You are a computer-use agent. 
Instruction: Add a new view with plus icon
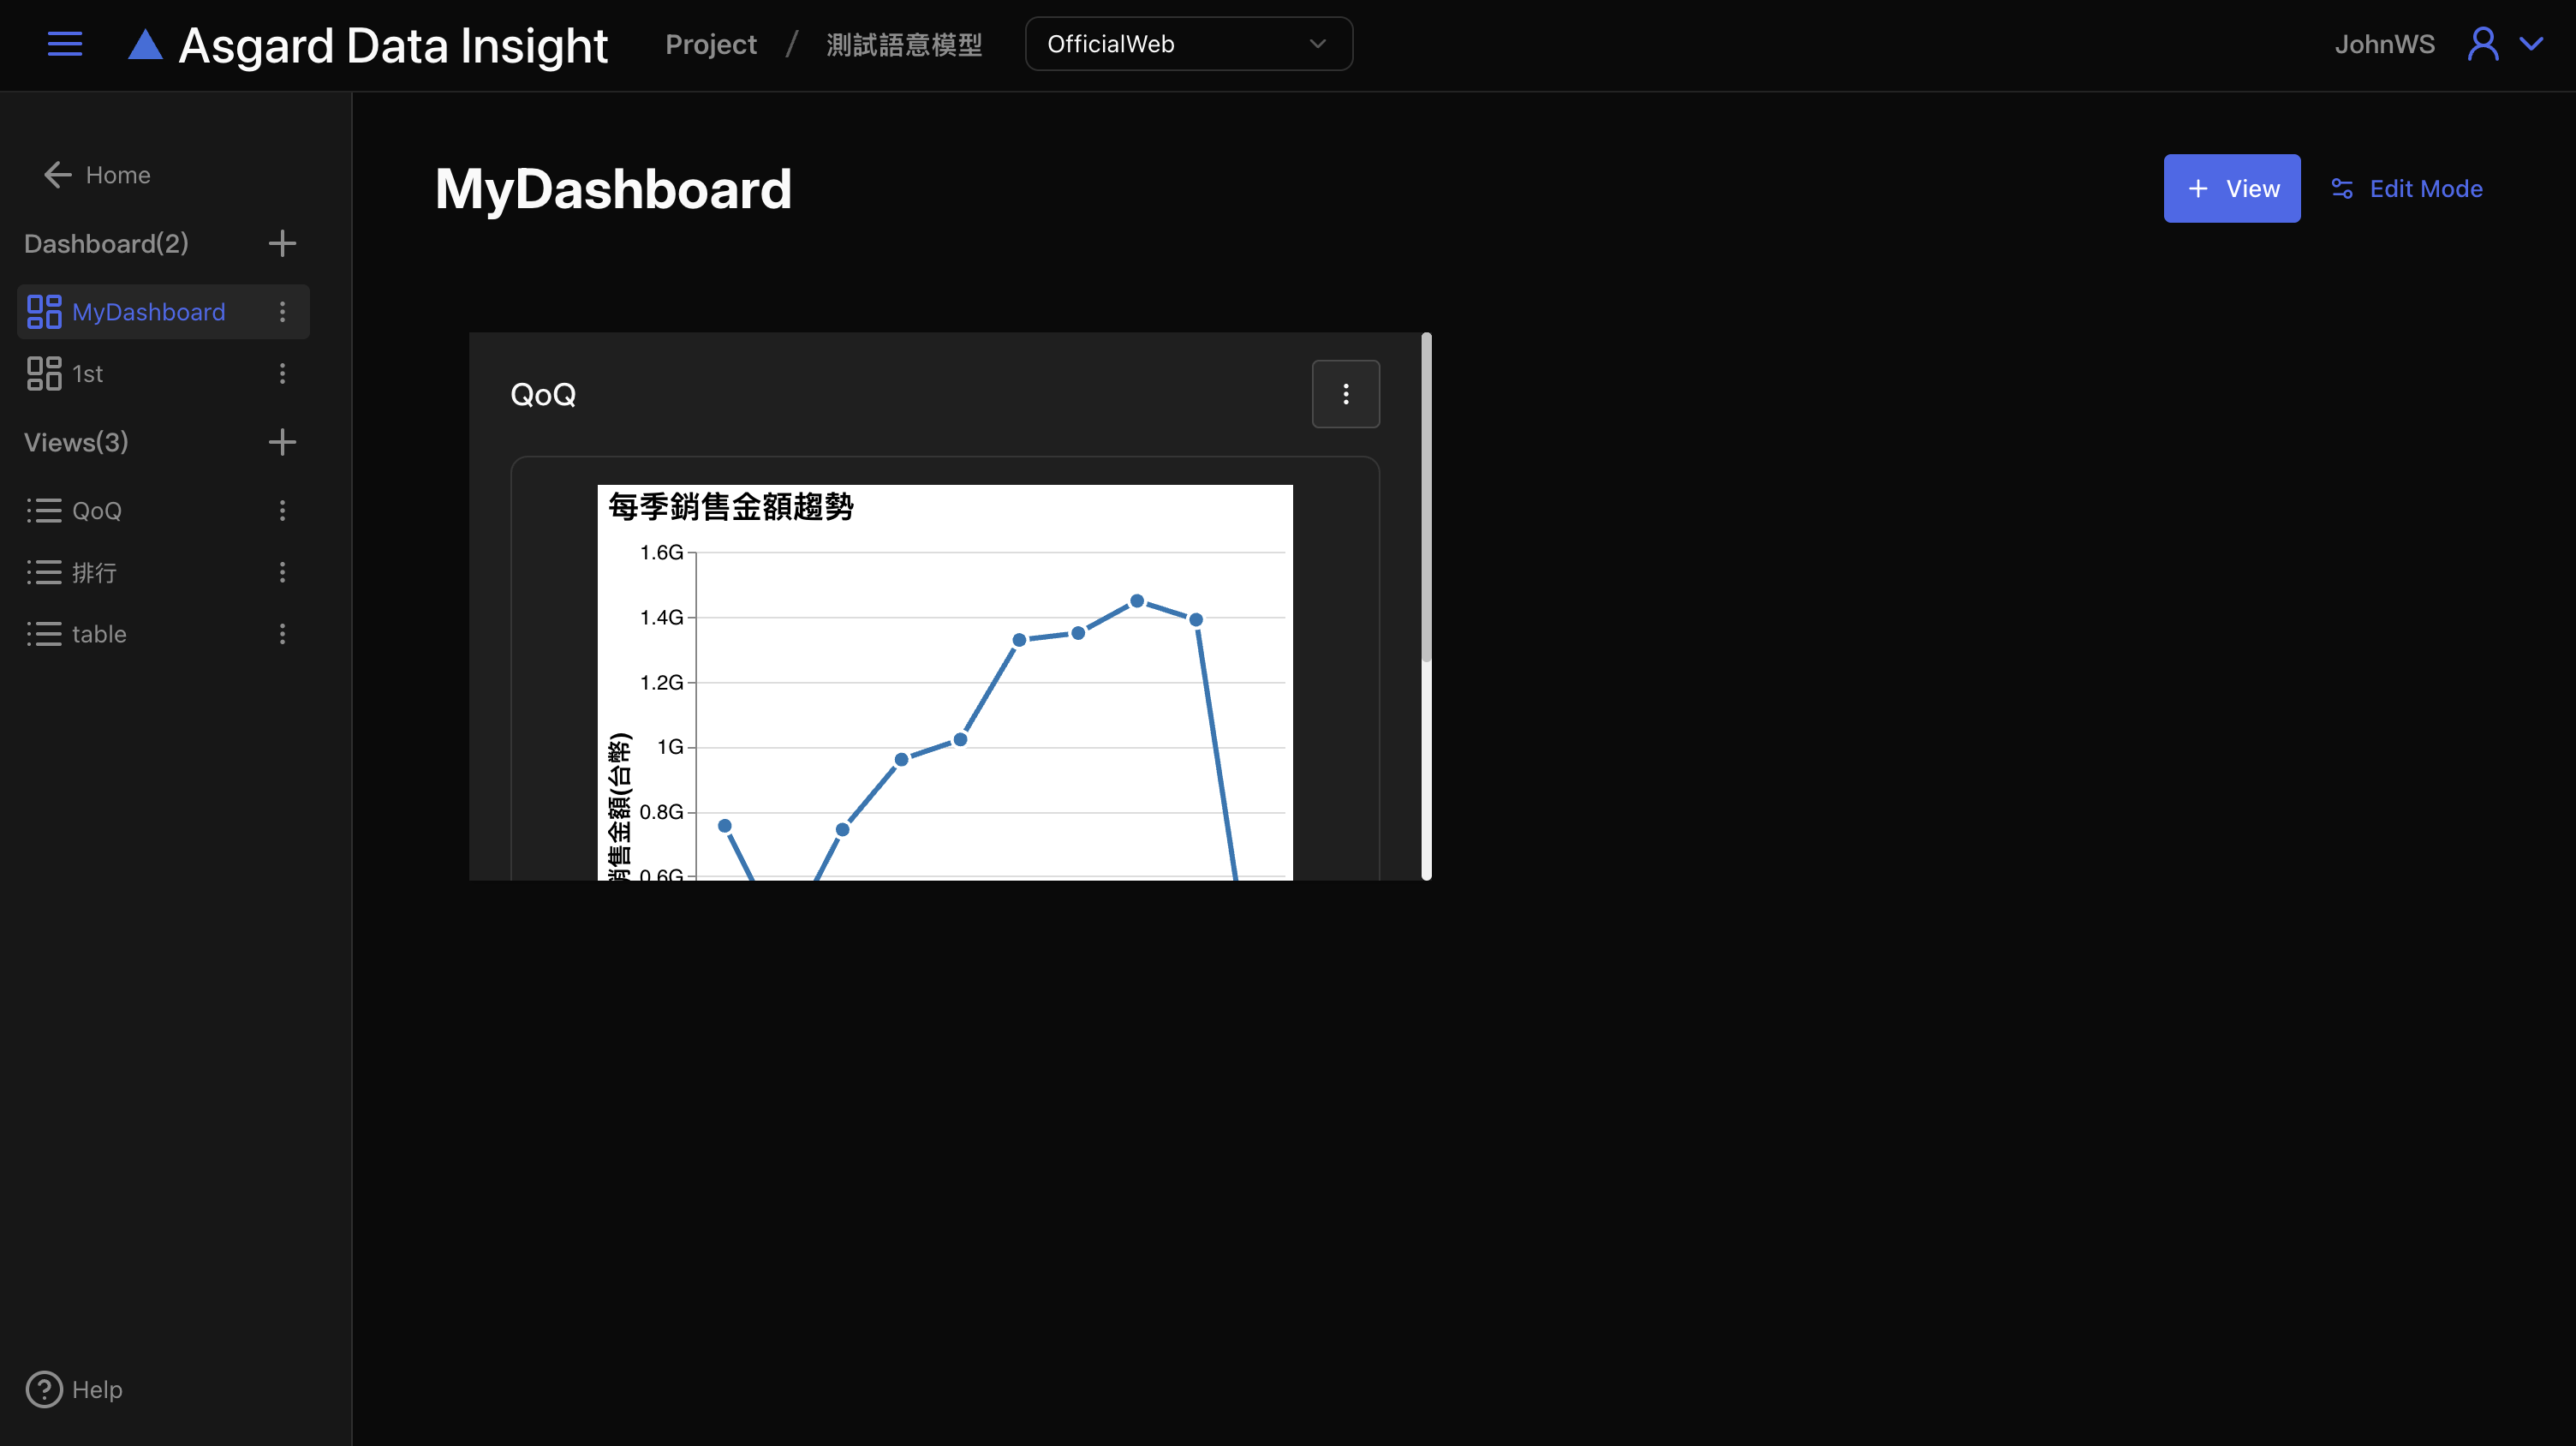coord(282,442)
